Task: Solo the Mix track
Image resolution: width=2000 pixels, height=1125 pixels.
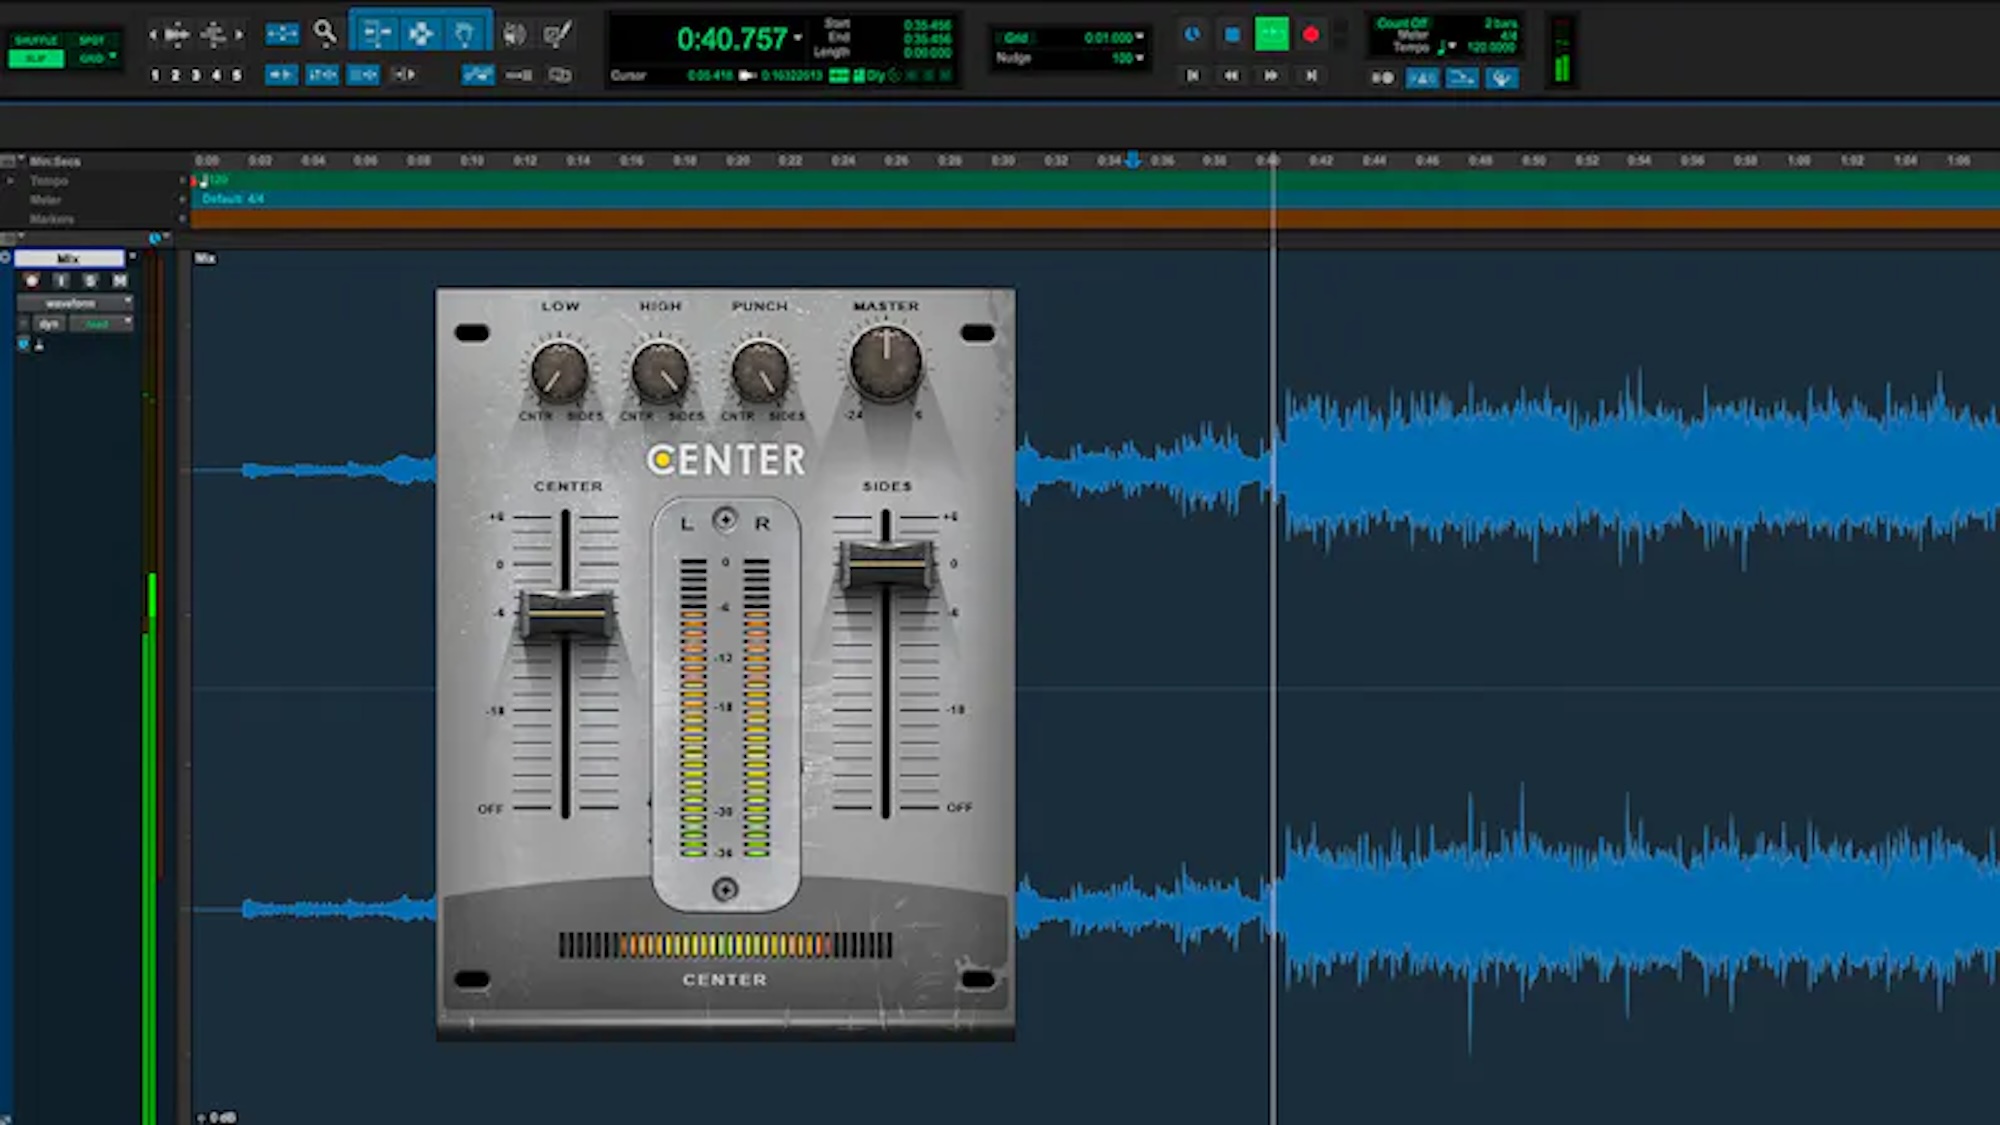Action: click(90, 281)
